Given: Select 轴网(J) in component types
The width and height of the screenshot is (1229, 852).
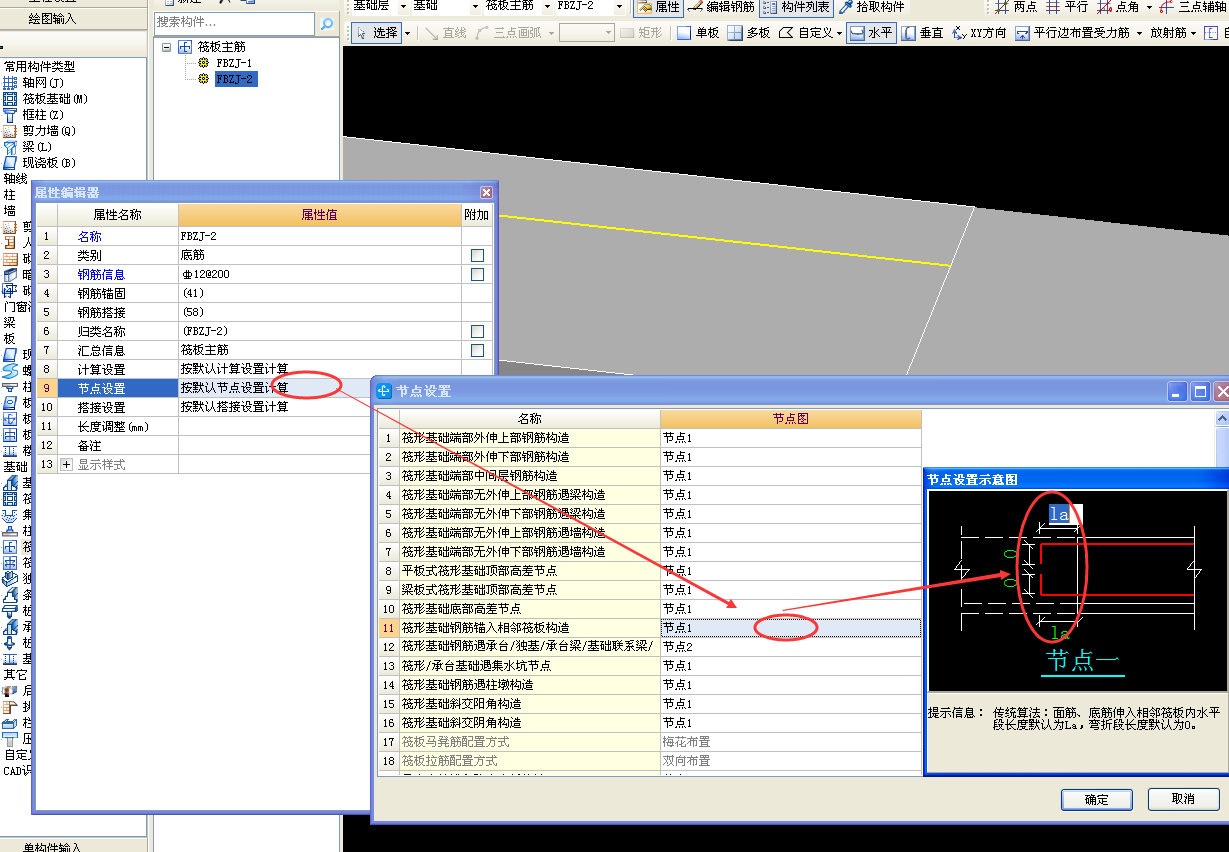Looking at the screenshot, I should coord(35,83).
